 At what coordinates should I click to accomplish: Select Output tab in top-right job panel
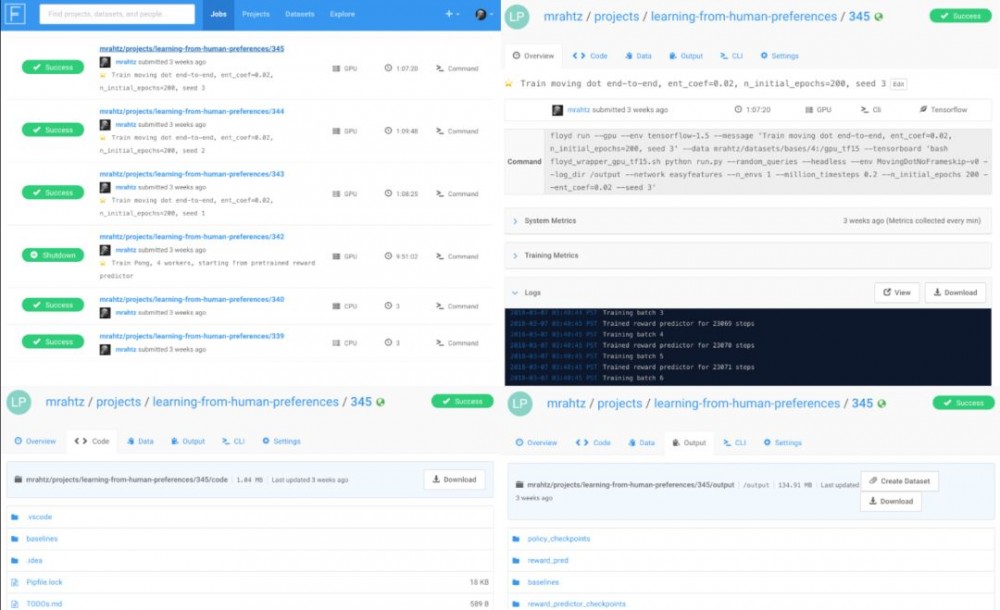point(686,56)
